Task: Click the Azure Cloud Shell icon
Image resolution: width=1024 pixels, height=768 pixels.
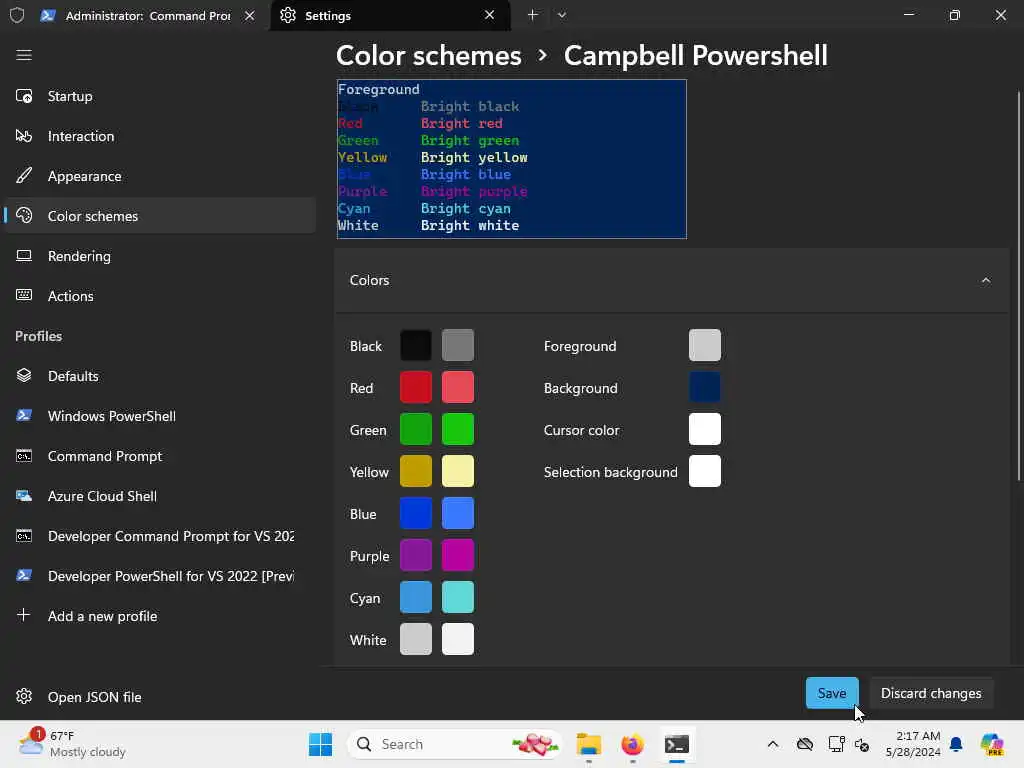Action: click(24, 496)
